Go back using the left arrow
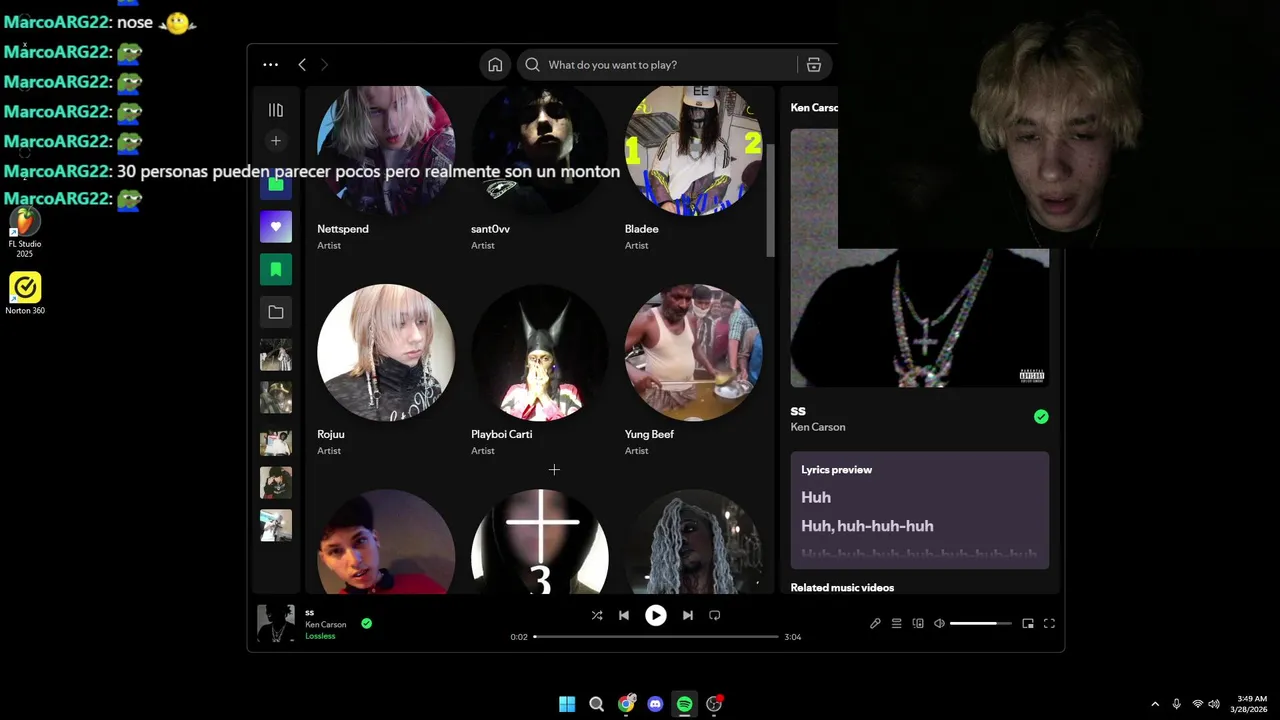This screenshot has height=720, width=1280. click(x=302, y=65)
